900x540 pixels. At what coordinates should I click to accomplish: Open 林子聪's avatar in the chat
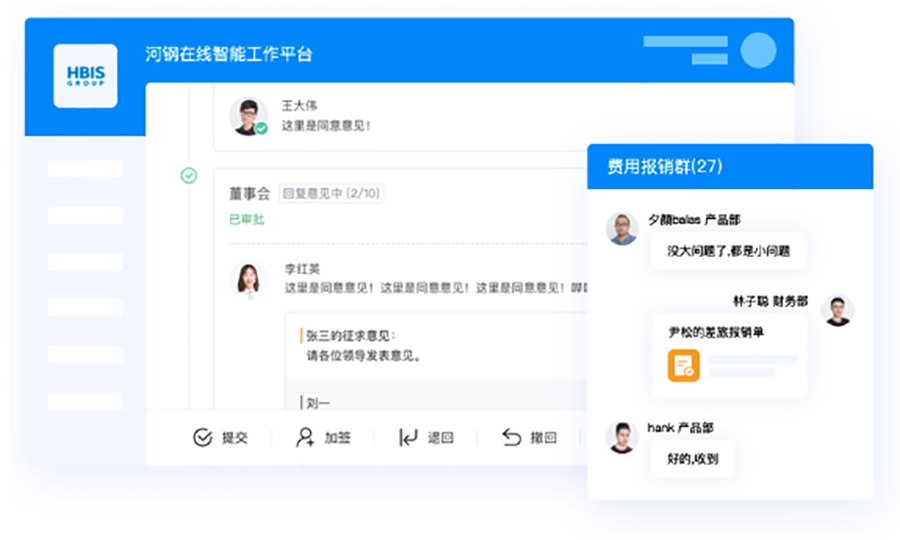(x=837, y=310)
